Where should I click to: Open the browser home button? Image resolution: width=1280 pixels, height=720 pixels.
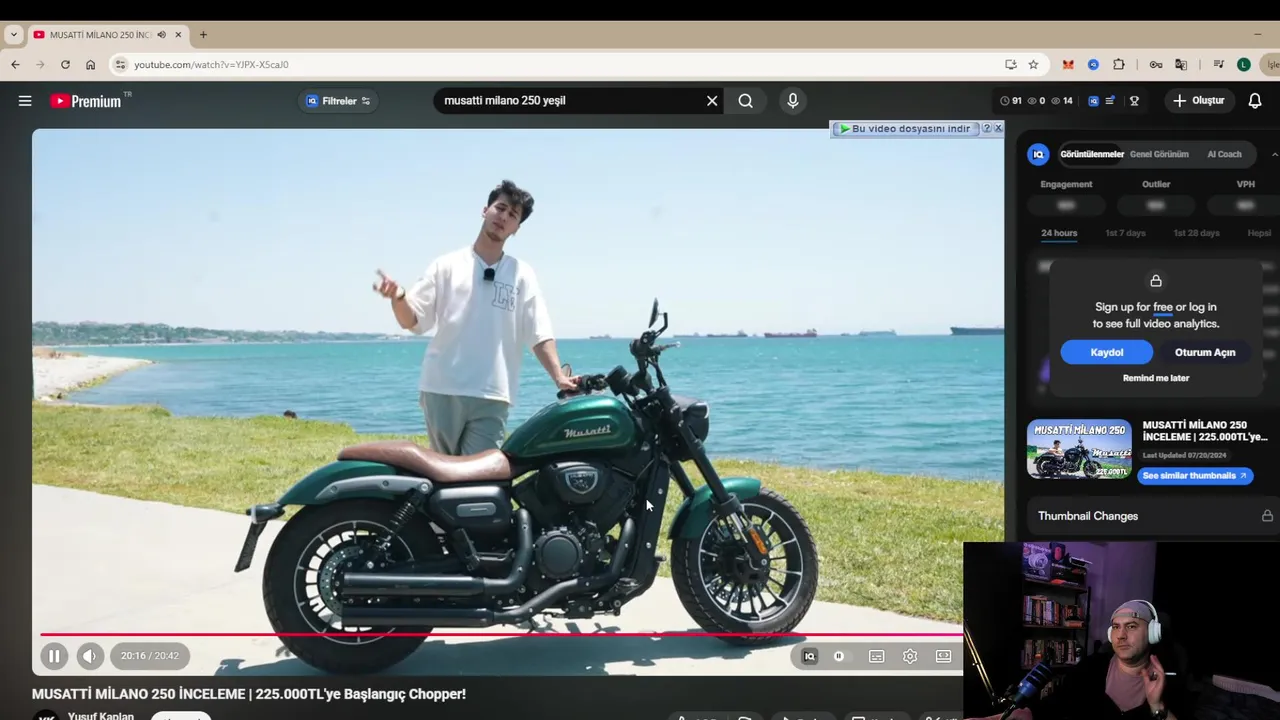pos(90,65)
